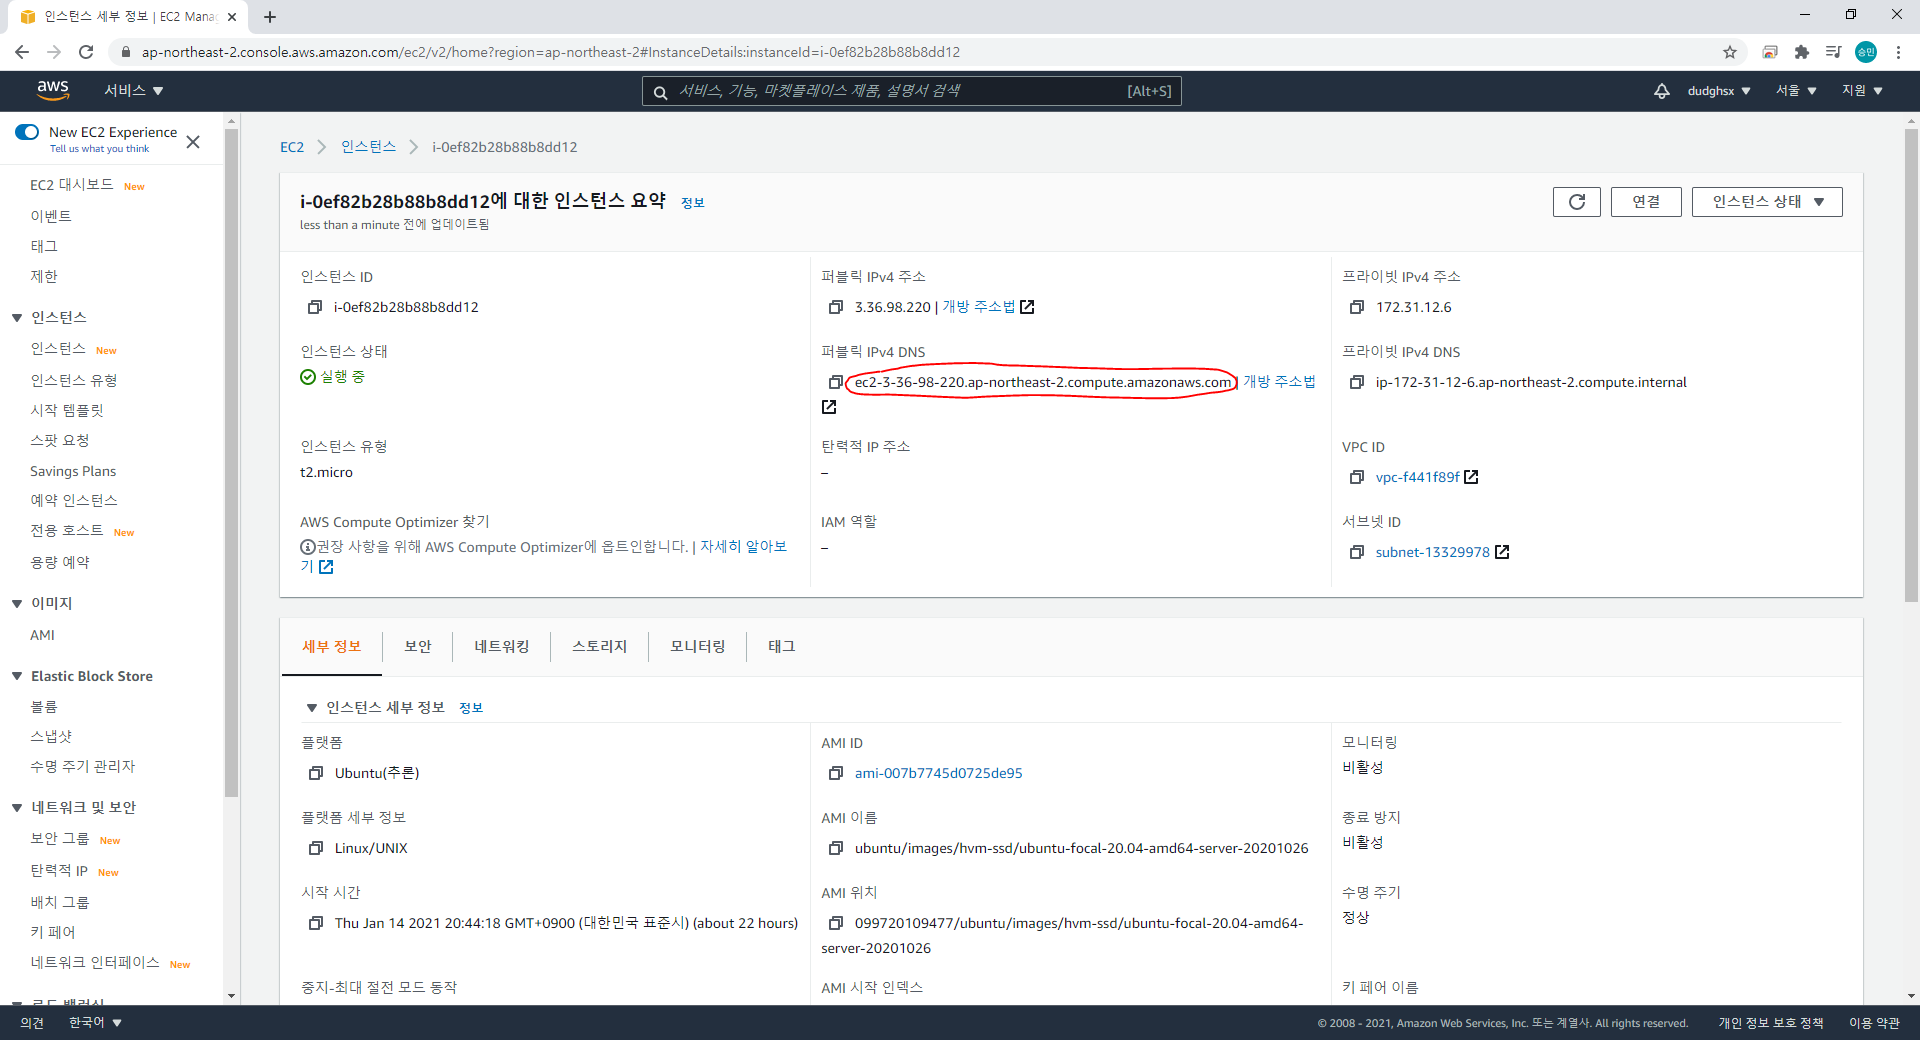1920x1040 pixels.
Task: Switch to the 태그 tab in details
Action: (782, 647)
